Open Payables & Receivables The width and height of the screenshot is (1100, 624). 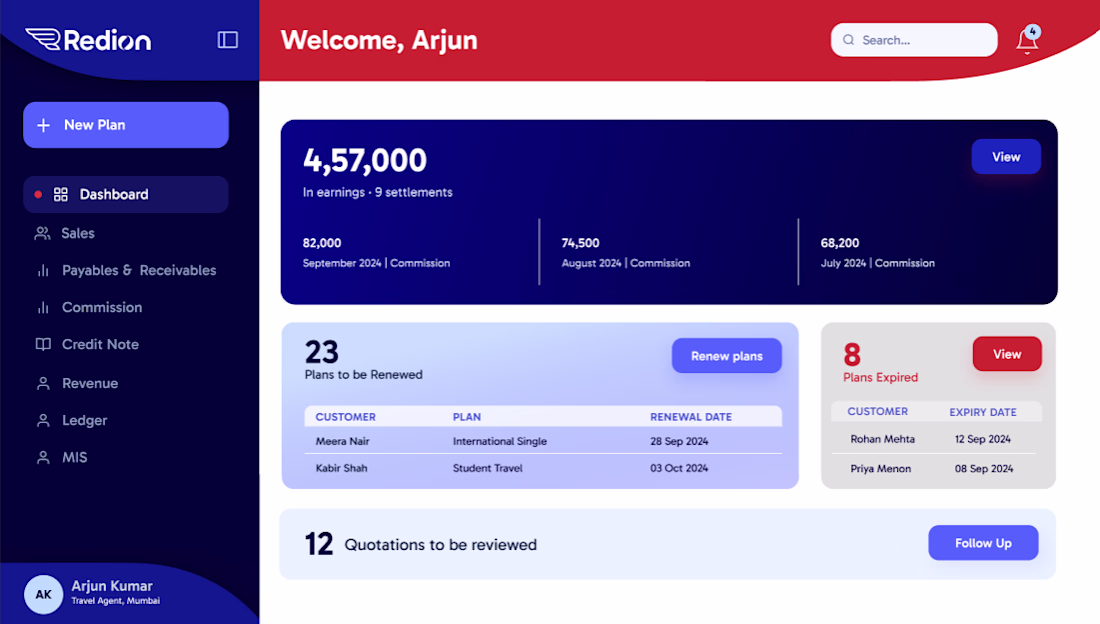(x=139, y=270)
